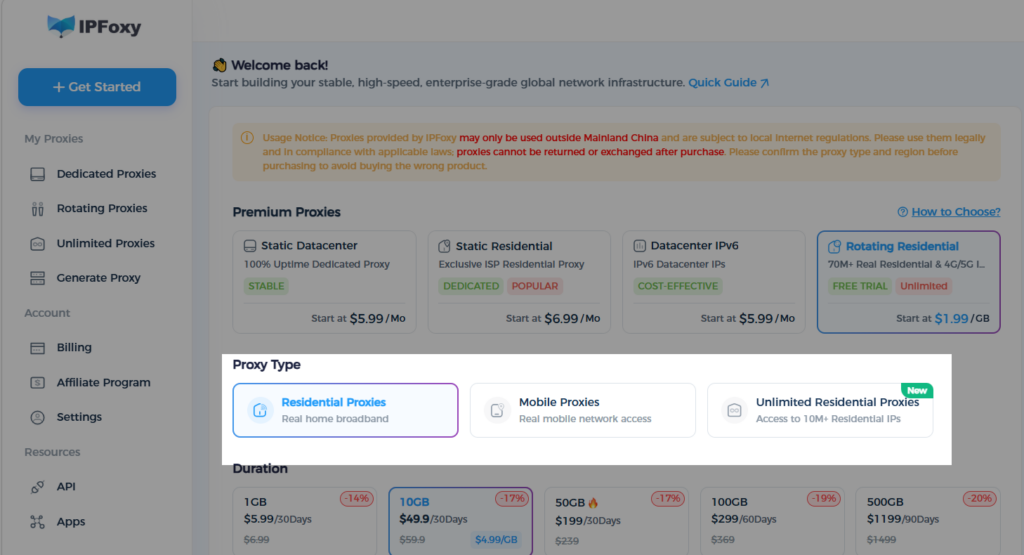Open the Quick Guide link
The image size is (1024, 555).
728,82
